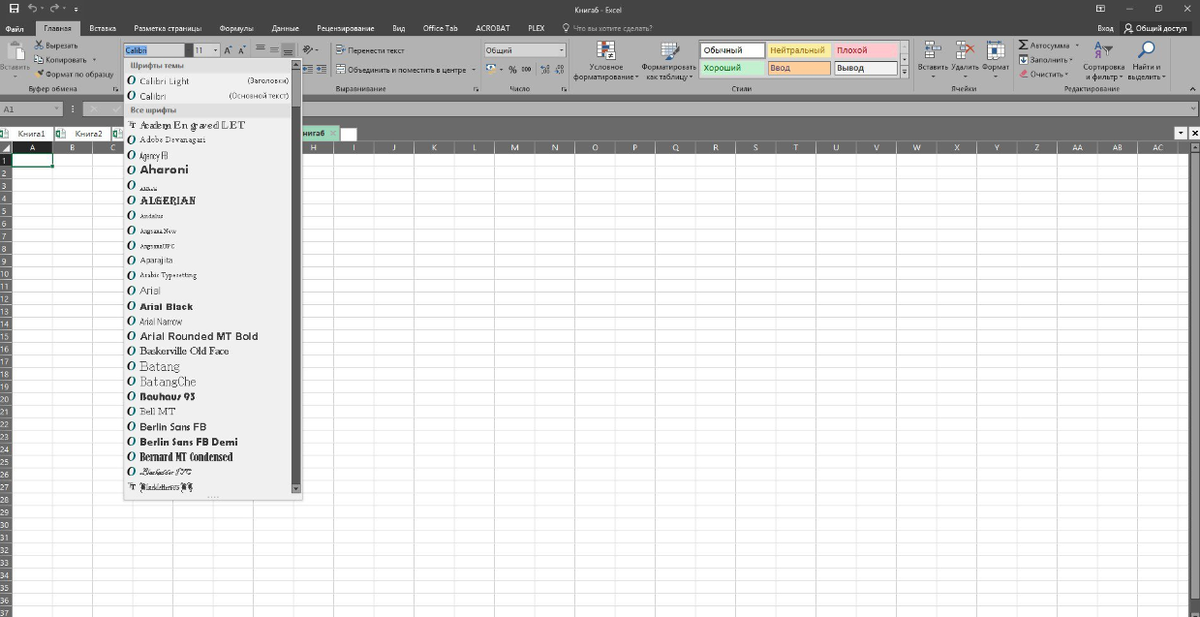This screenshot has width=1200, height=617.
Task: Click the A1 name box
Action: (32, 108)
